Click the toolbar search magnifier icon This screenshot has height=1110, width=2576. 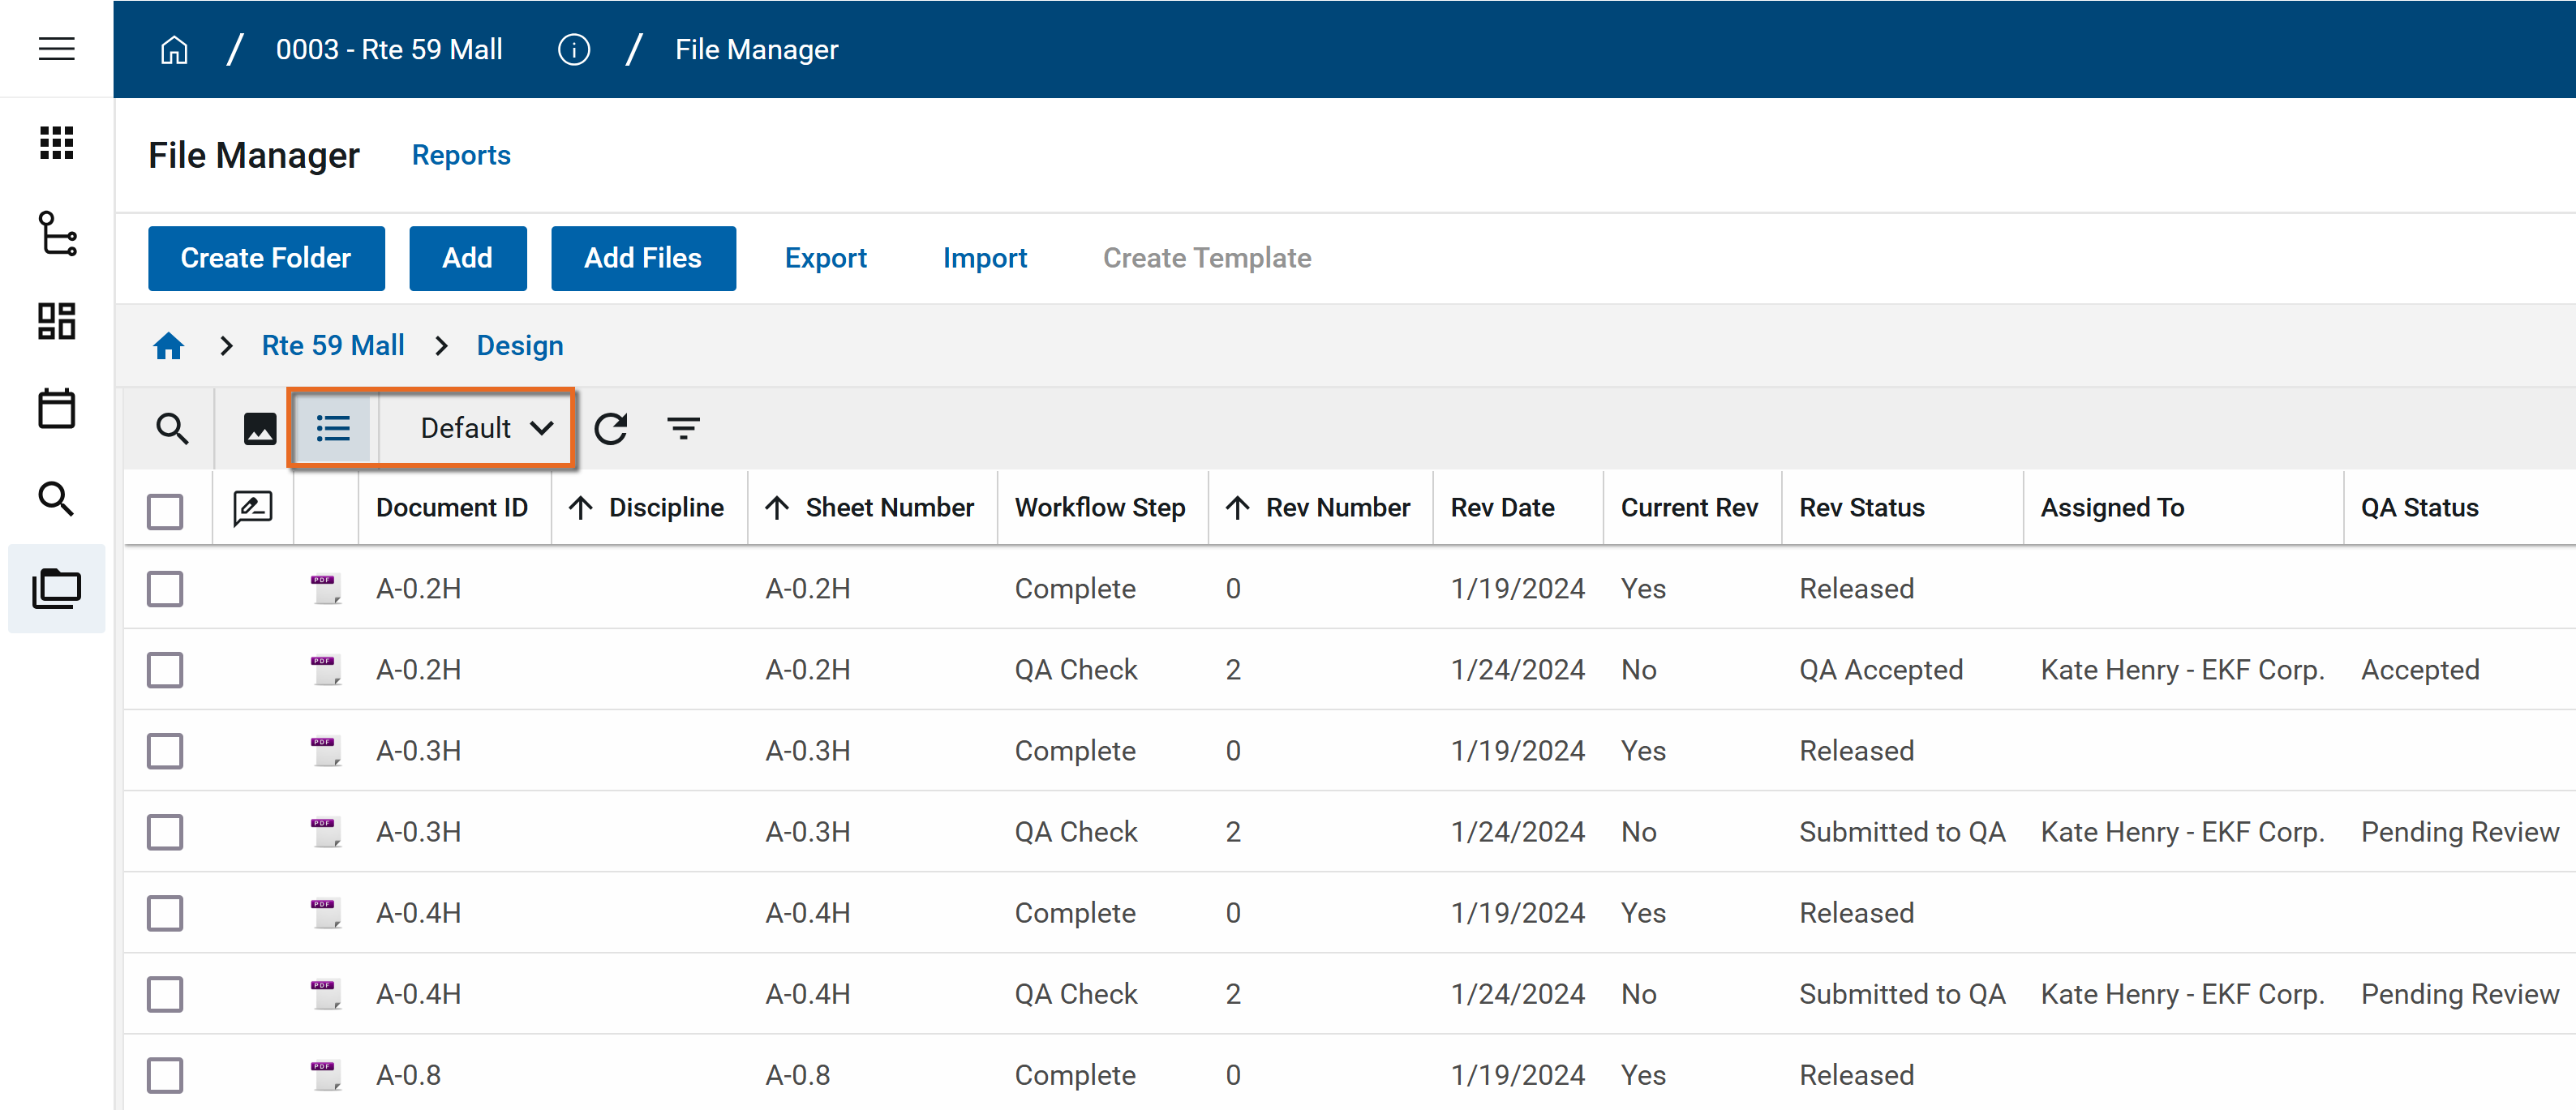click(x=172, y=428)
